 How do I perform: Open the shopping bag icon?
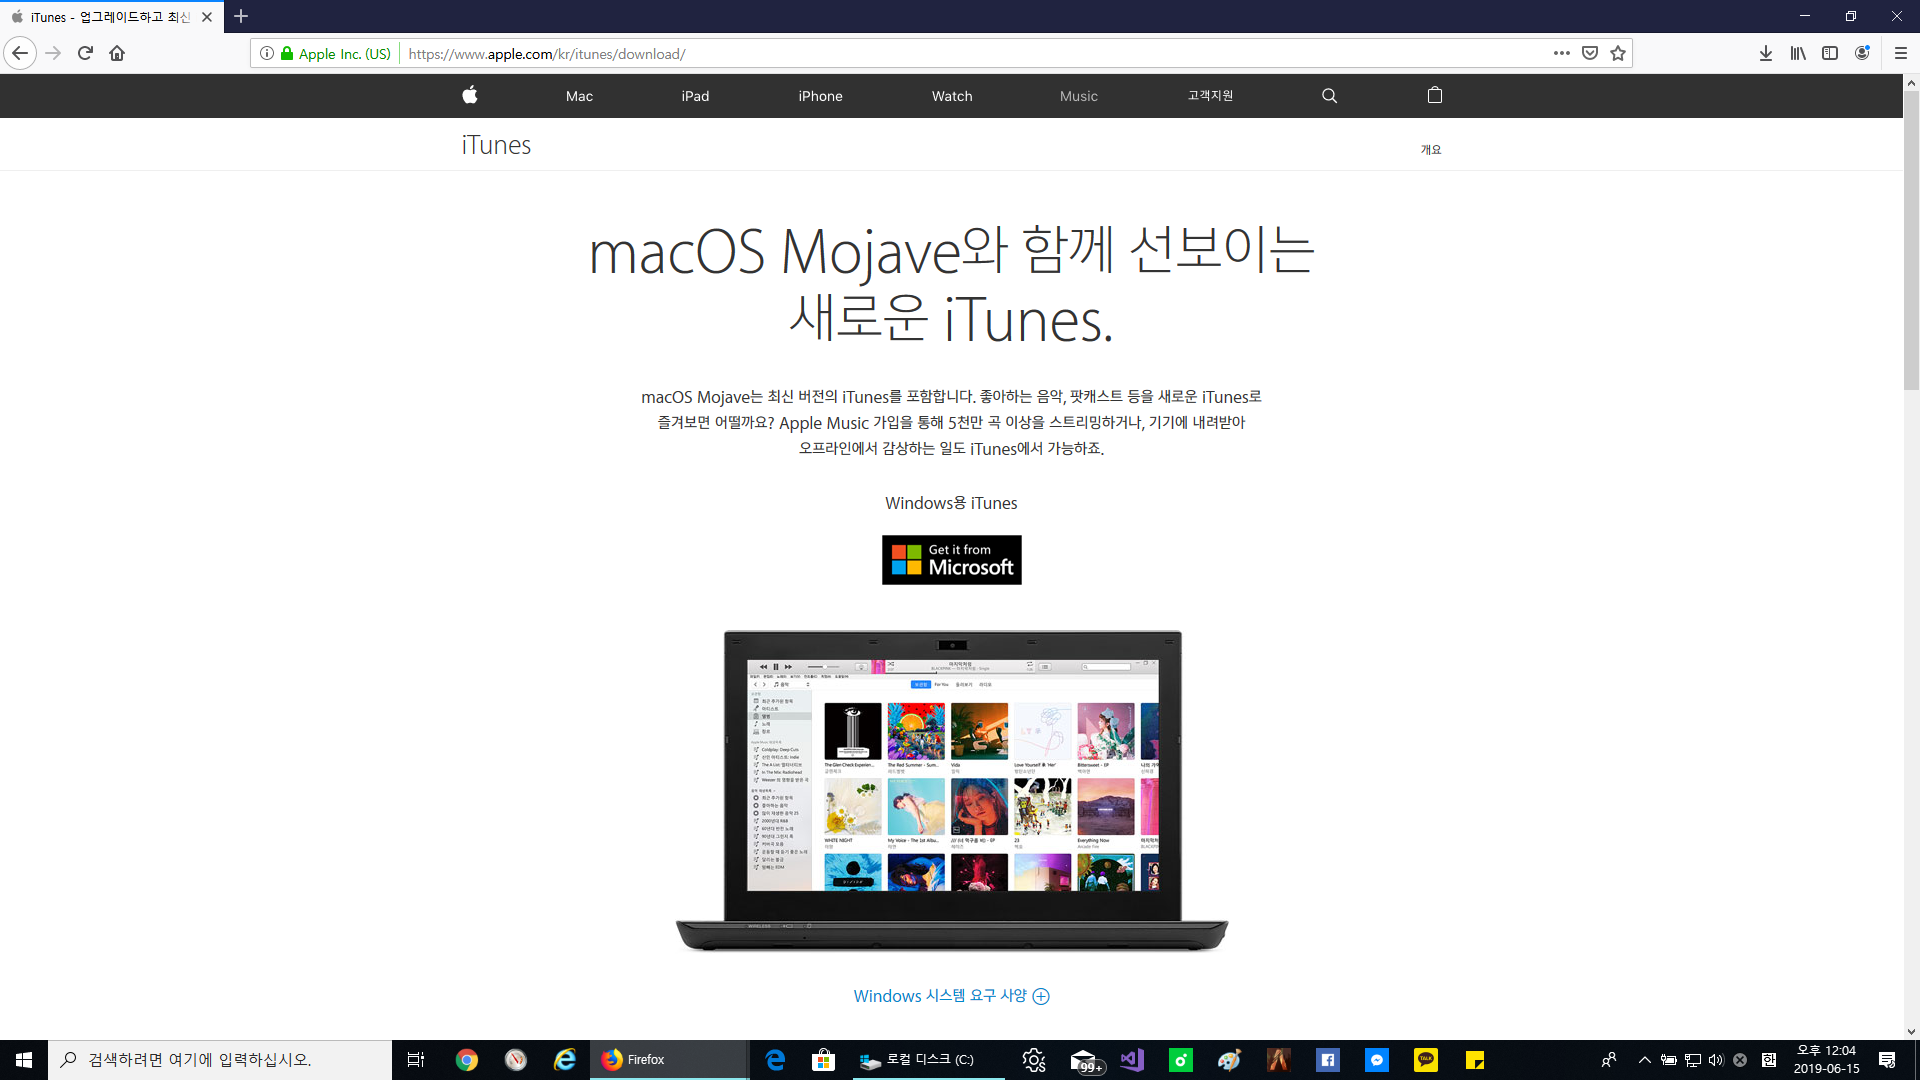point(1435,95)
